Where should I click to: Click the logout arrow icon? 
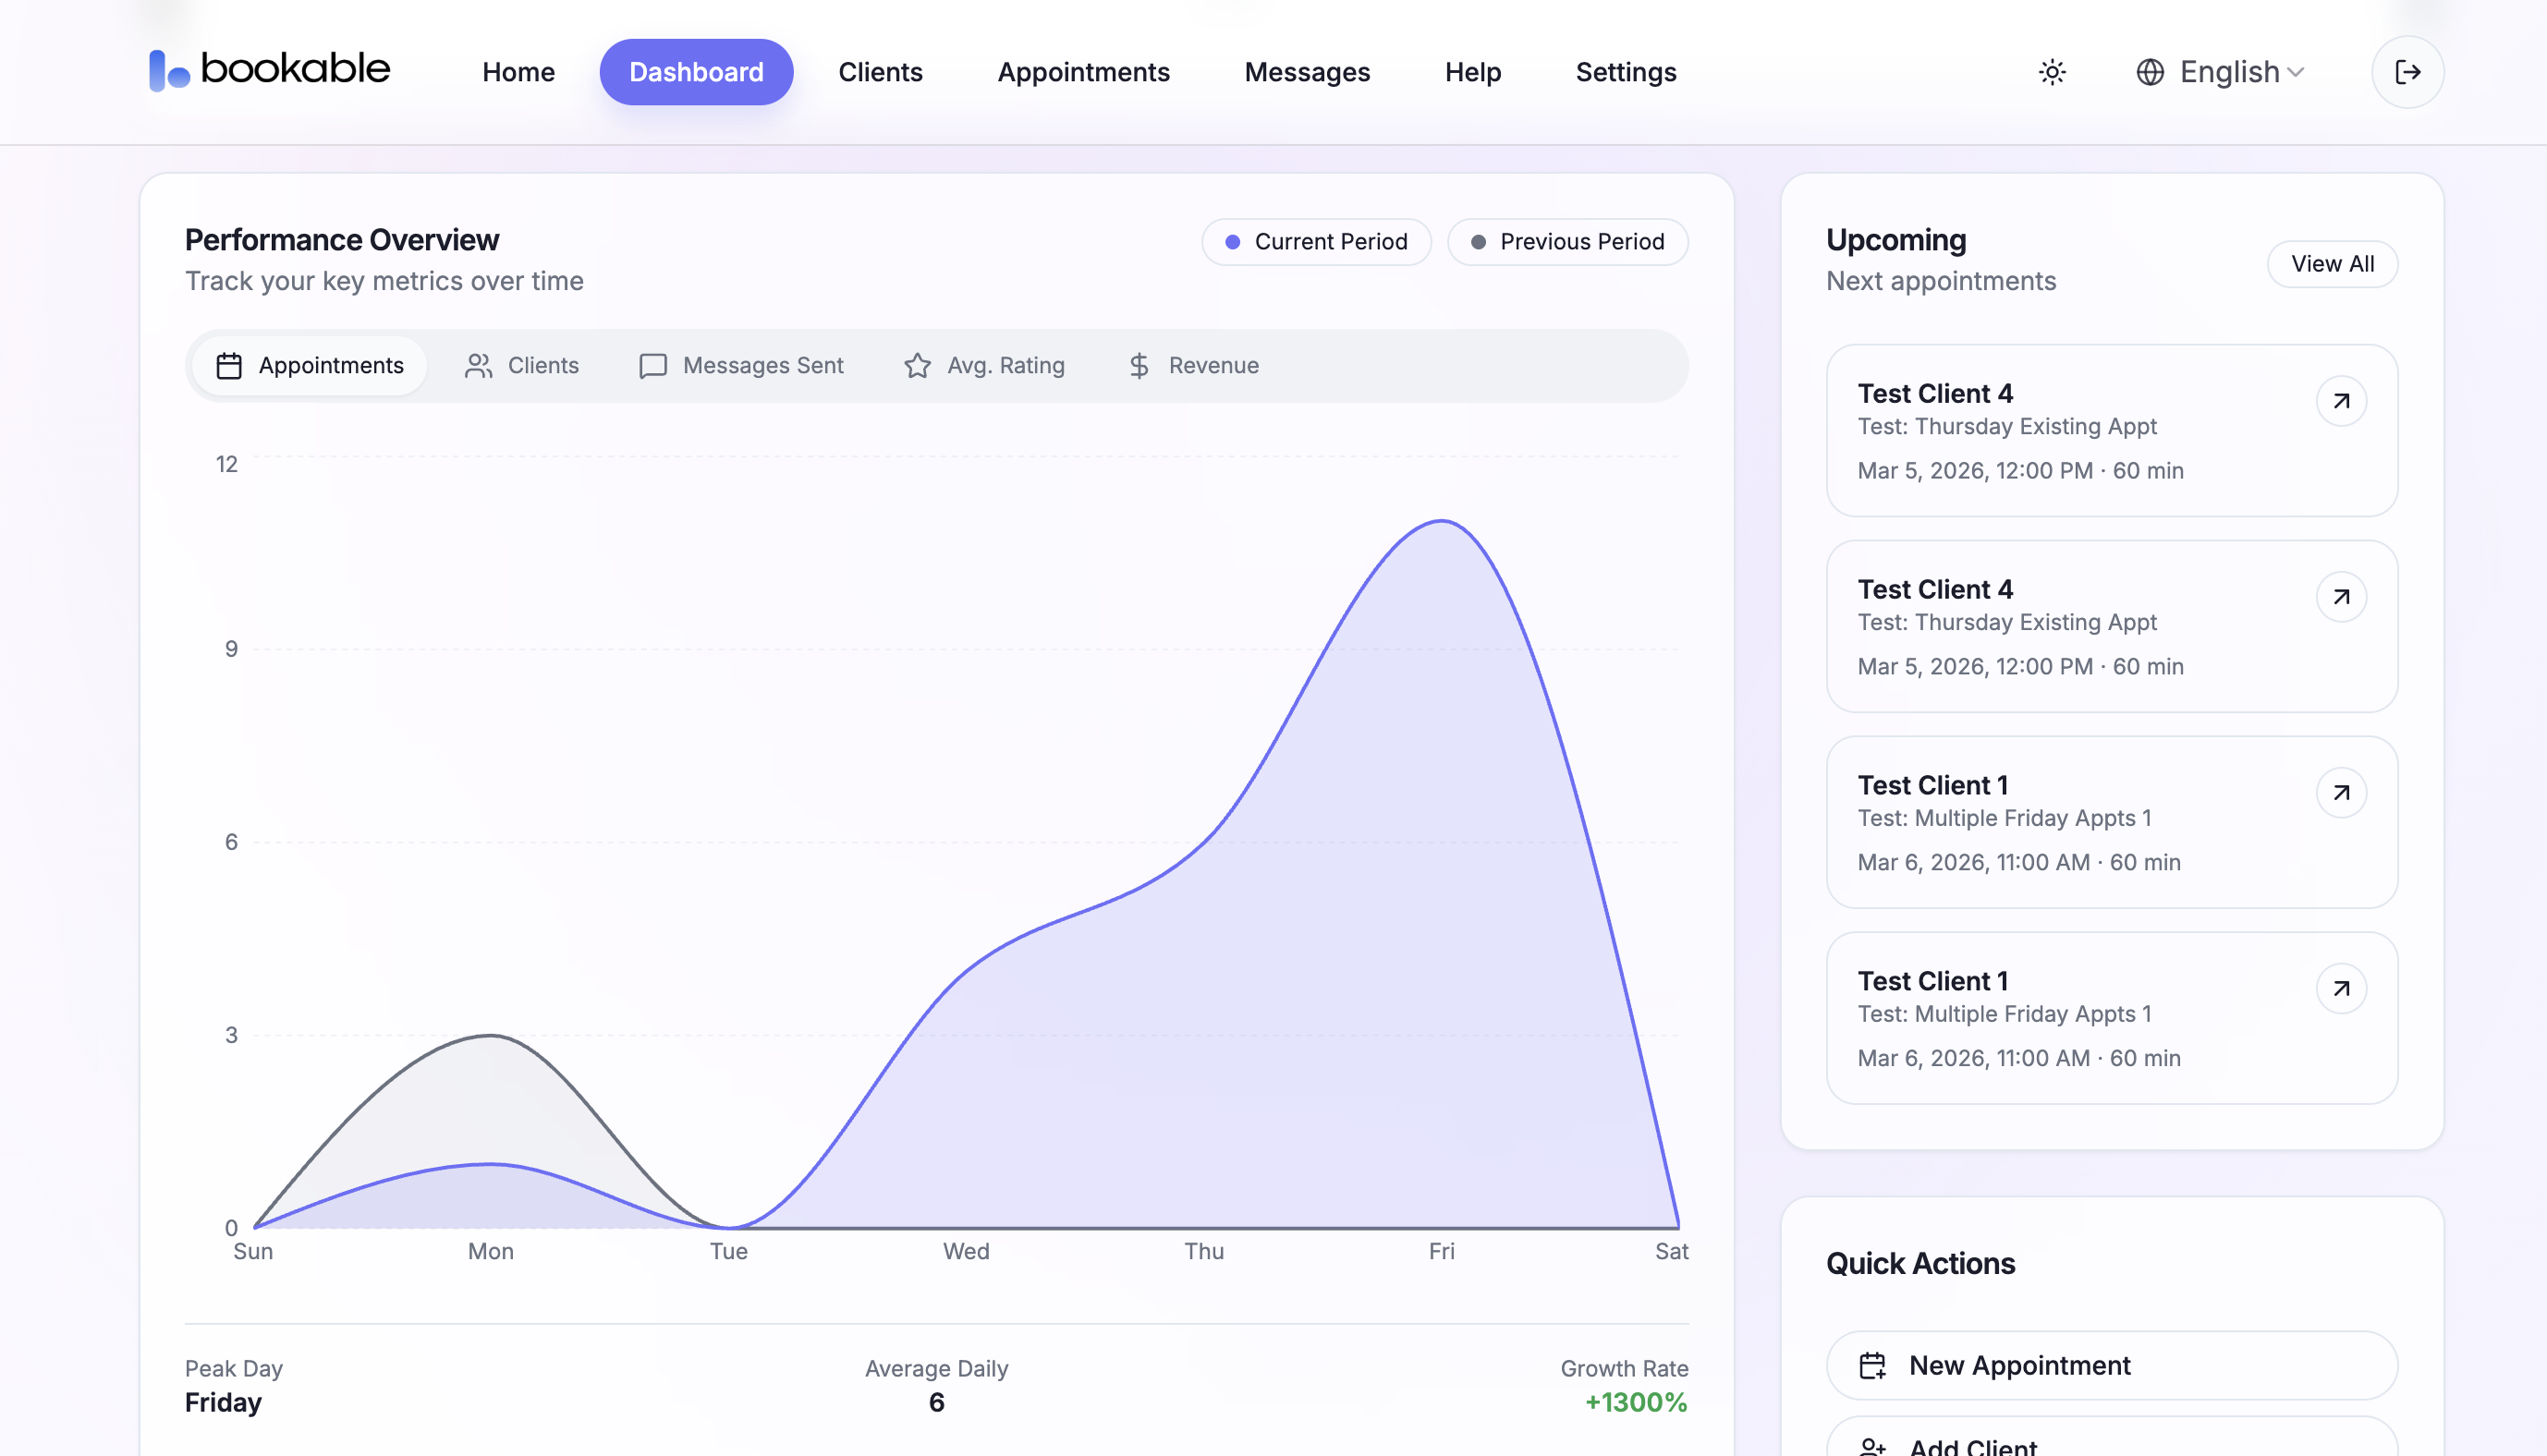(2407, 72)
